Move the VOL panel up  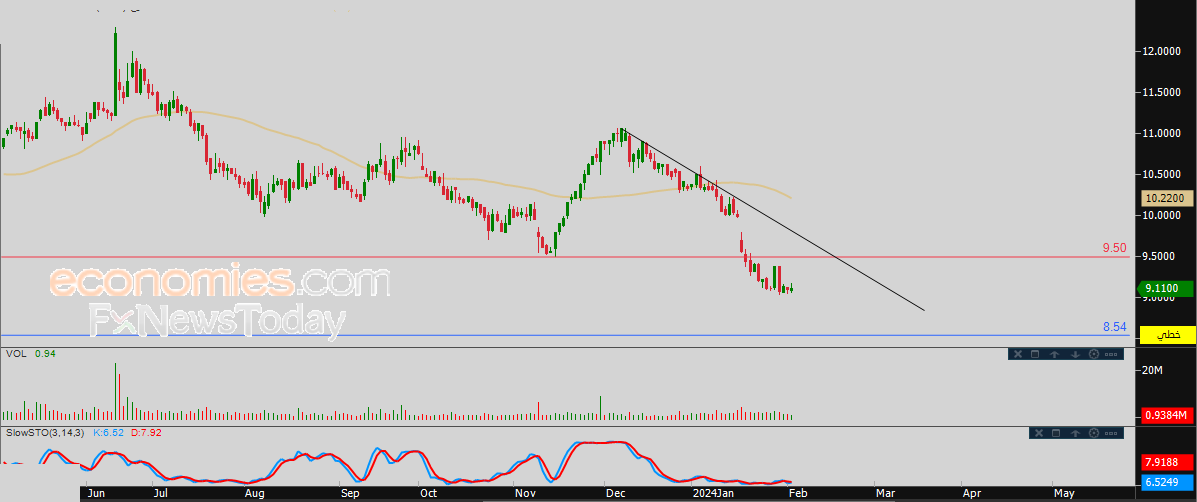click(x=1054, y=354)
